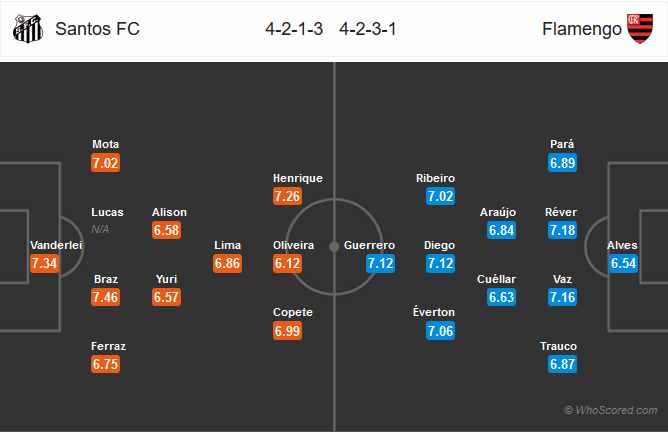Open the WhoScored.com watermark link

(x=610, y=410)
